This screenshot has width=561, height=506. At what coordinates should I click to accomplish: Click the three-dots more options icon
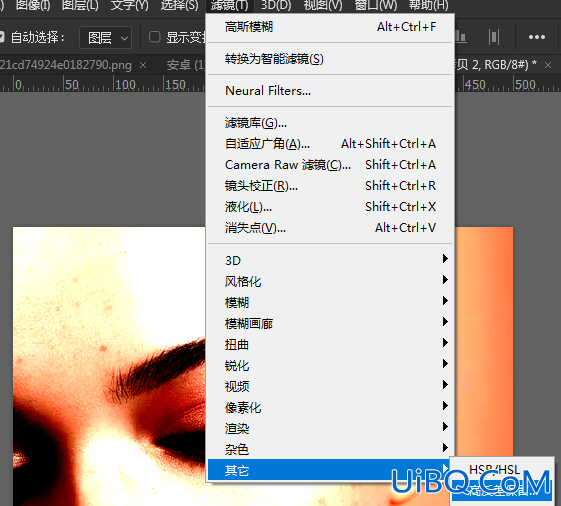(537, 37)
